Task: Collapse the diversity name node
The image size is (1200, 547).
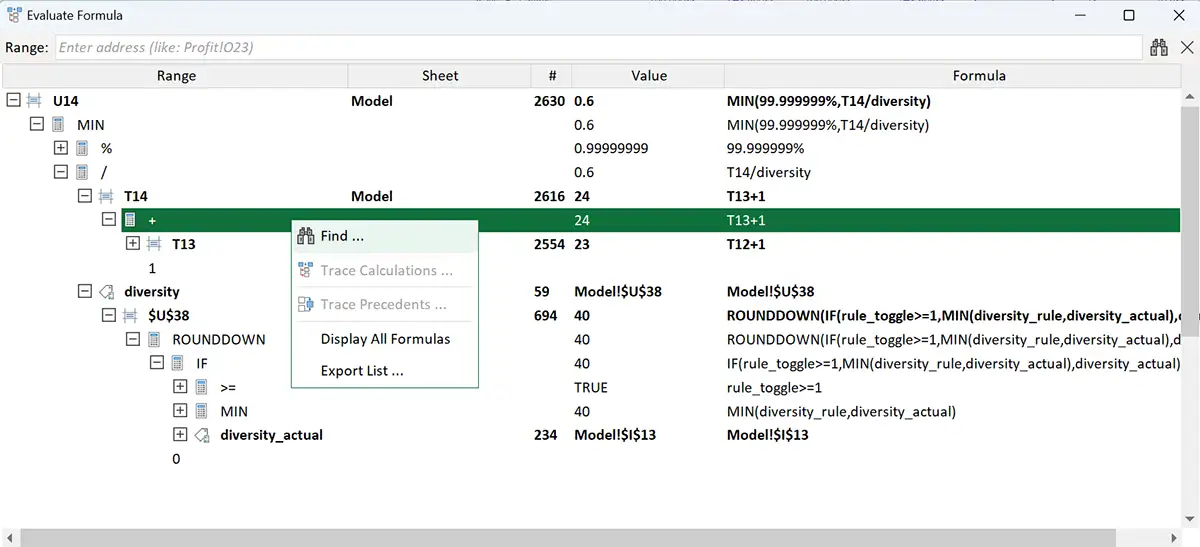Action: pos(85,292)
